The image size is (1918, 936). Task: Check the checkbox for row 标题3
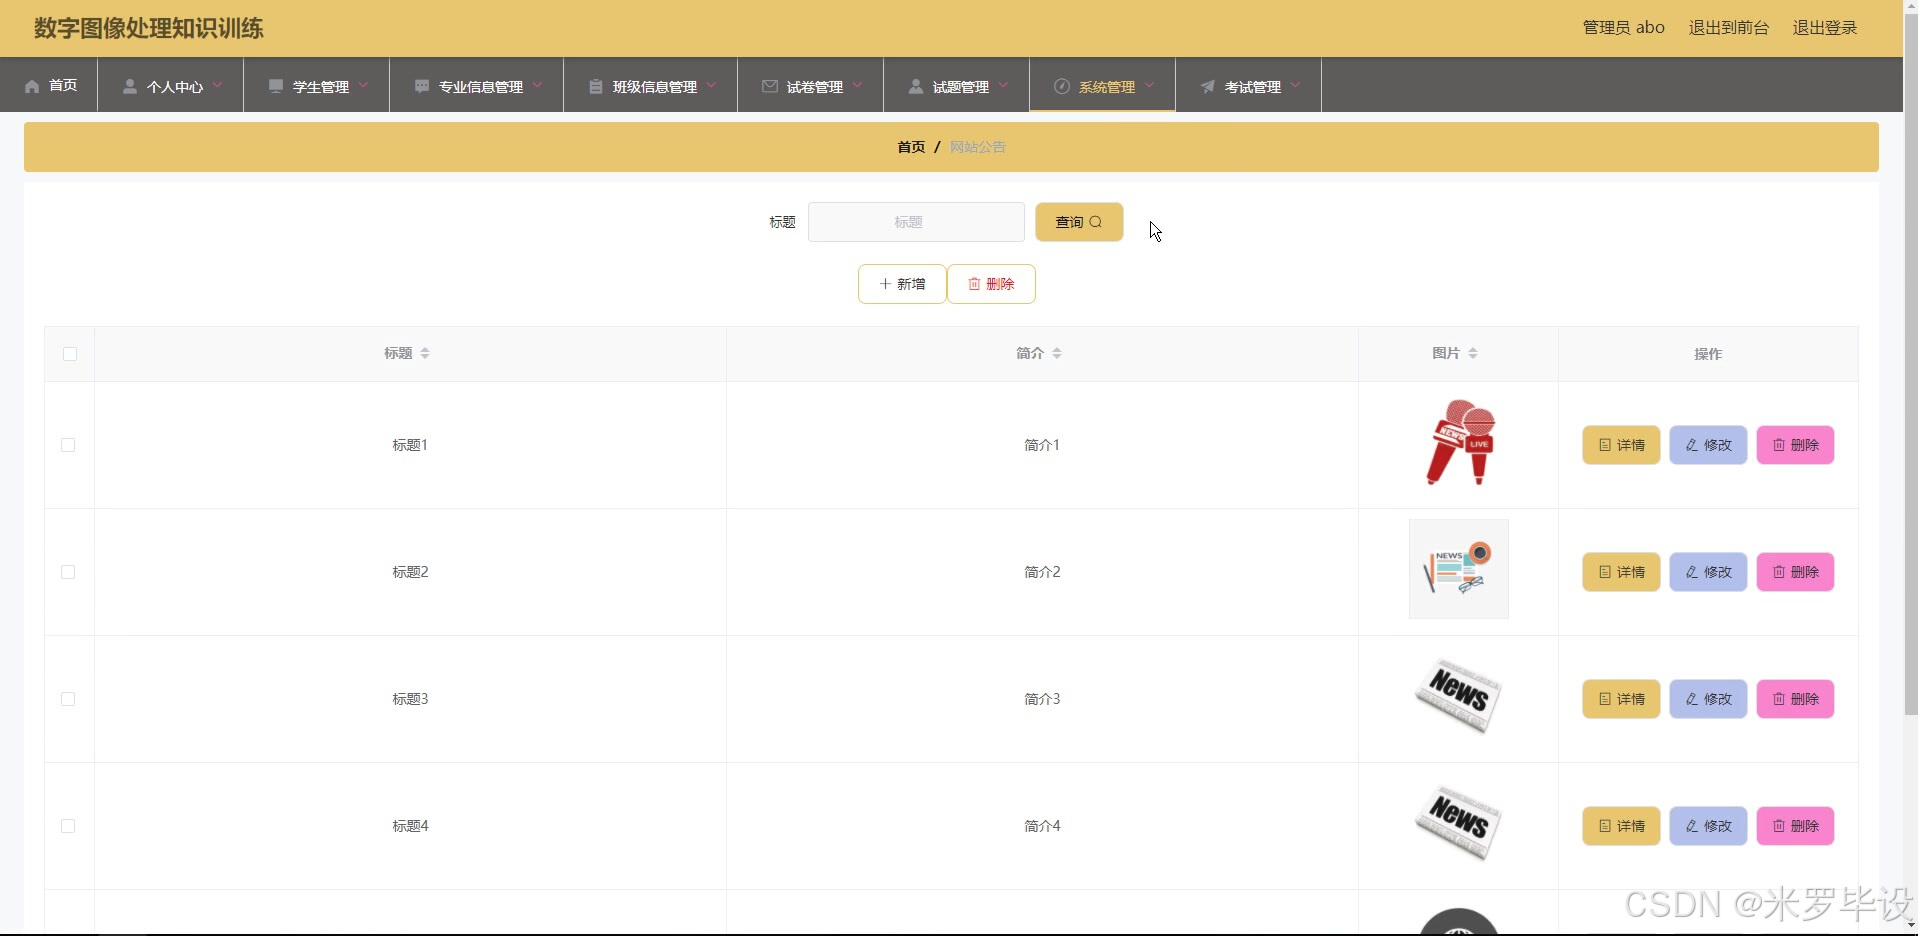(68, 699)
